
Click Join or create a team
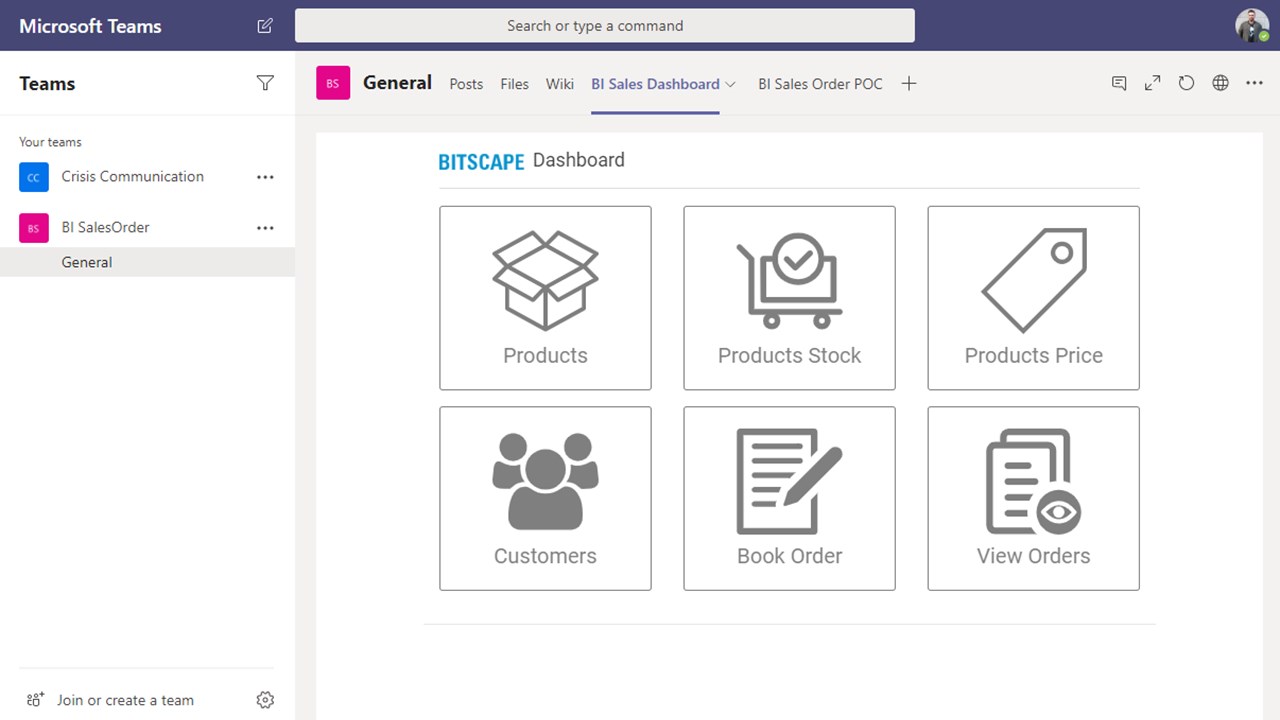click(125, 700)
